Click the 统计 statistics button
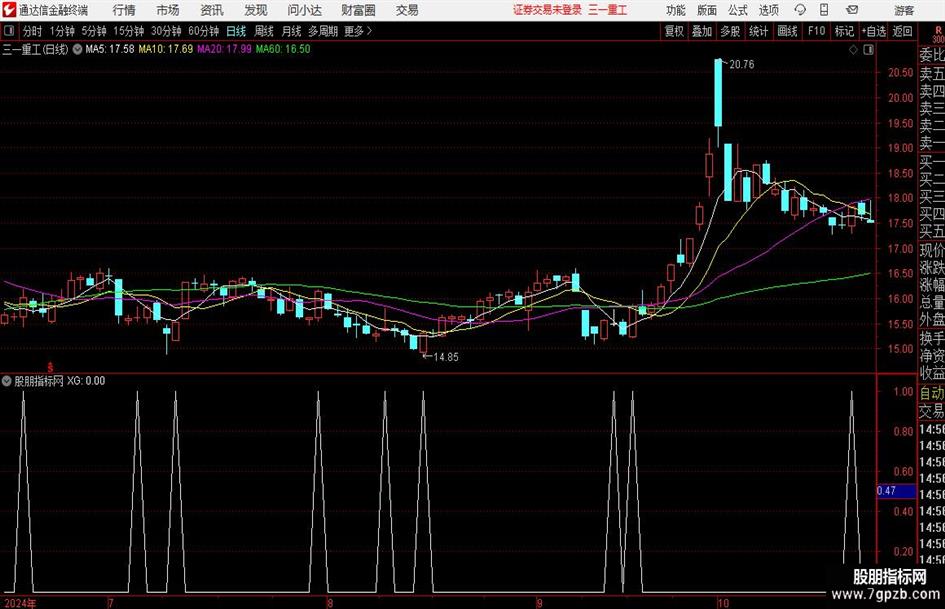 [758, 31]
